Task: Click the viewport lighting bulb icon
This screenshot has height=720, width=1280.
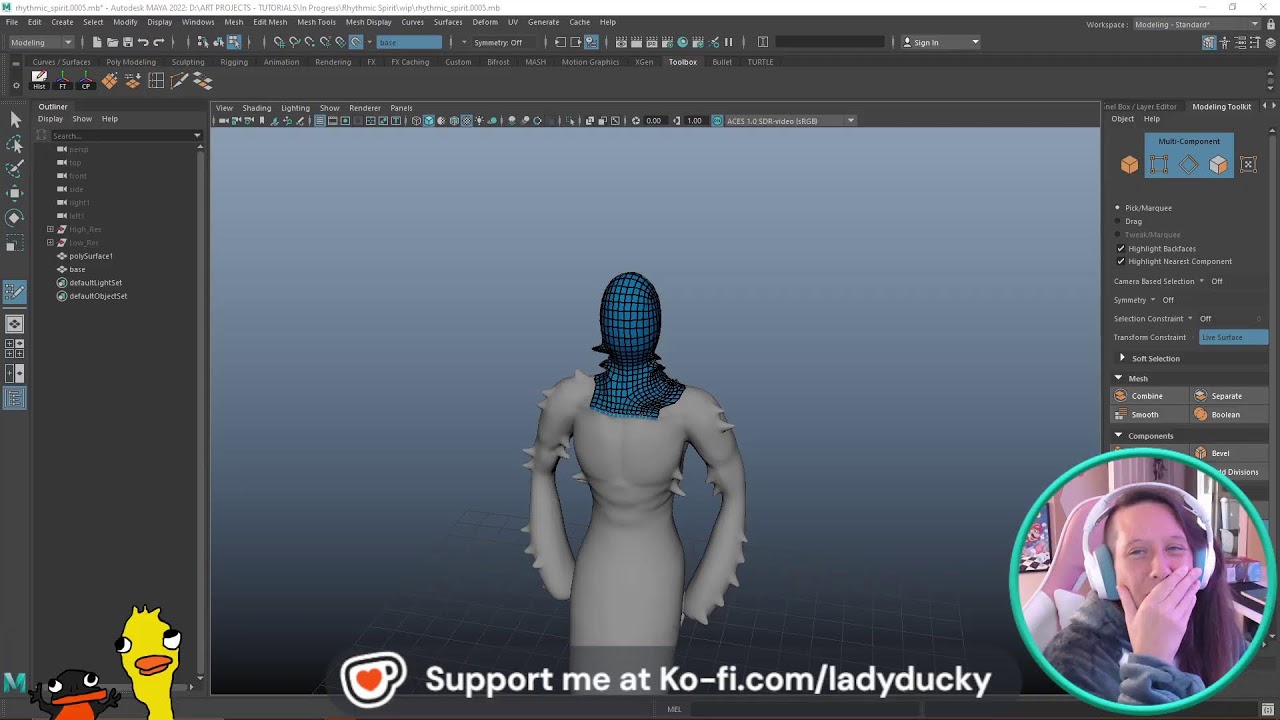Action: click(479, 121)
